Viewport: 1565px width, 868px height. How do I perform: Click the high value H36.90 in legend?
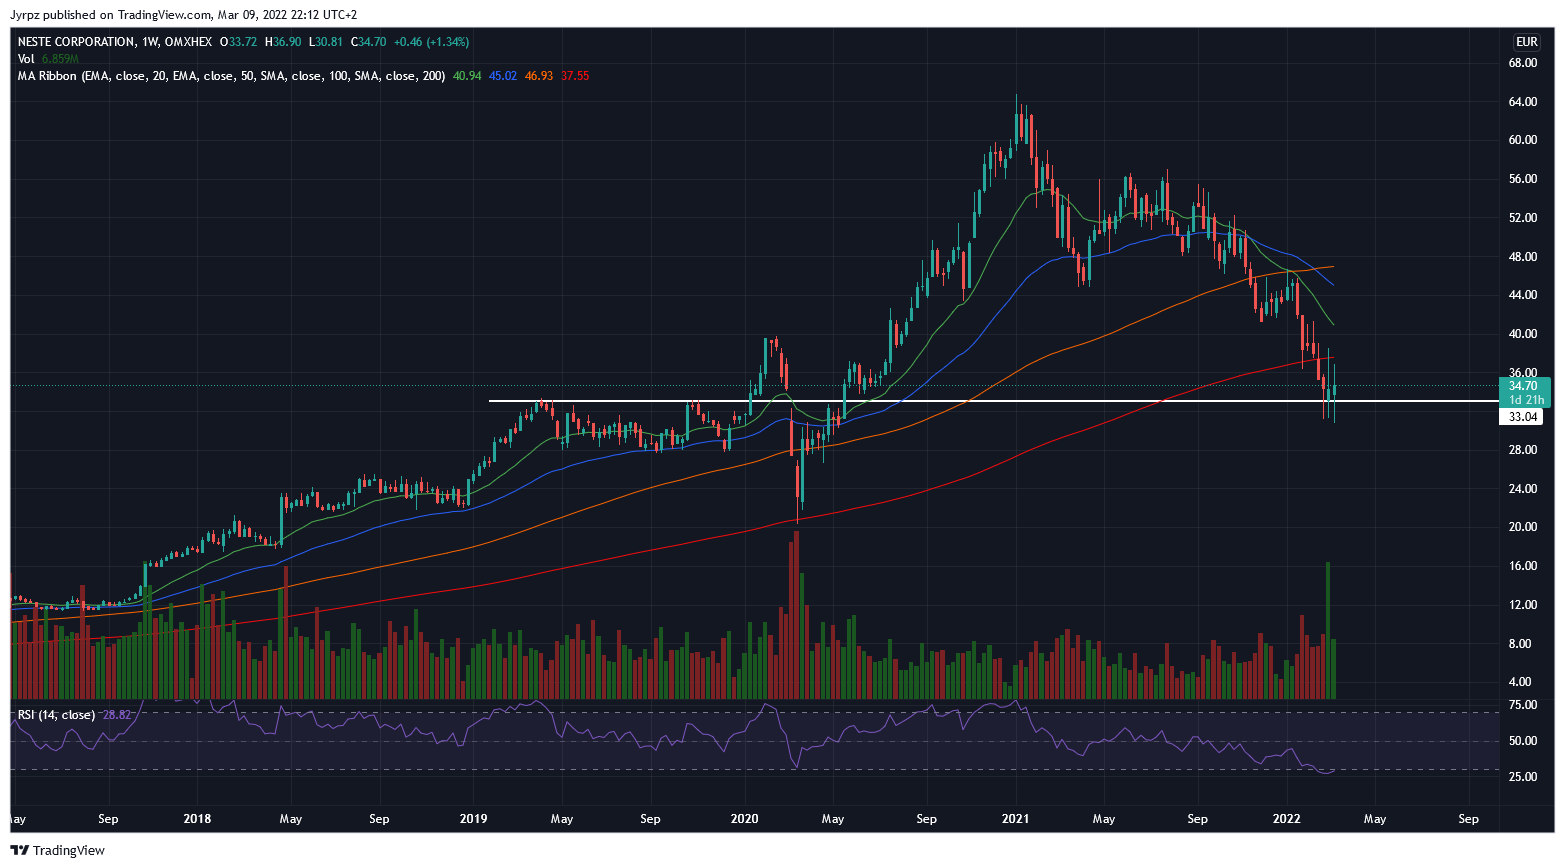point(283,42)
